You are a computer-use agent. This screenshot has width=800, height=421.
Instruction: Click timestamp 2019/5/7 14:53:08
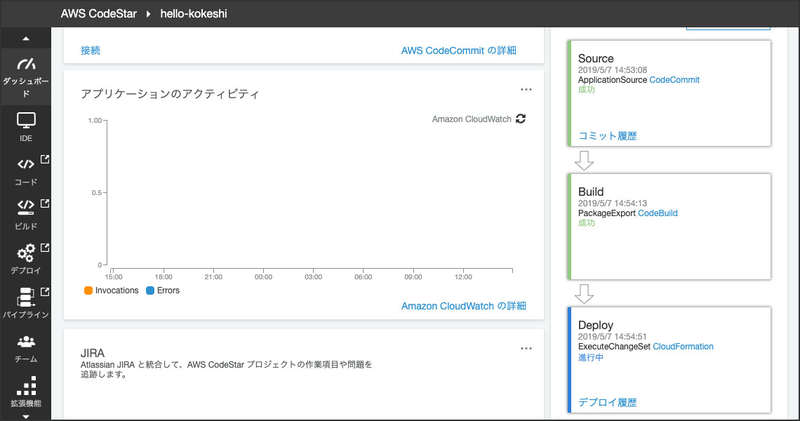[612, 70]
